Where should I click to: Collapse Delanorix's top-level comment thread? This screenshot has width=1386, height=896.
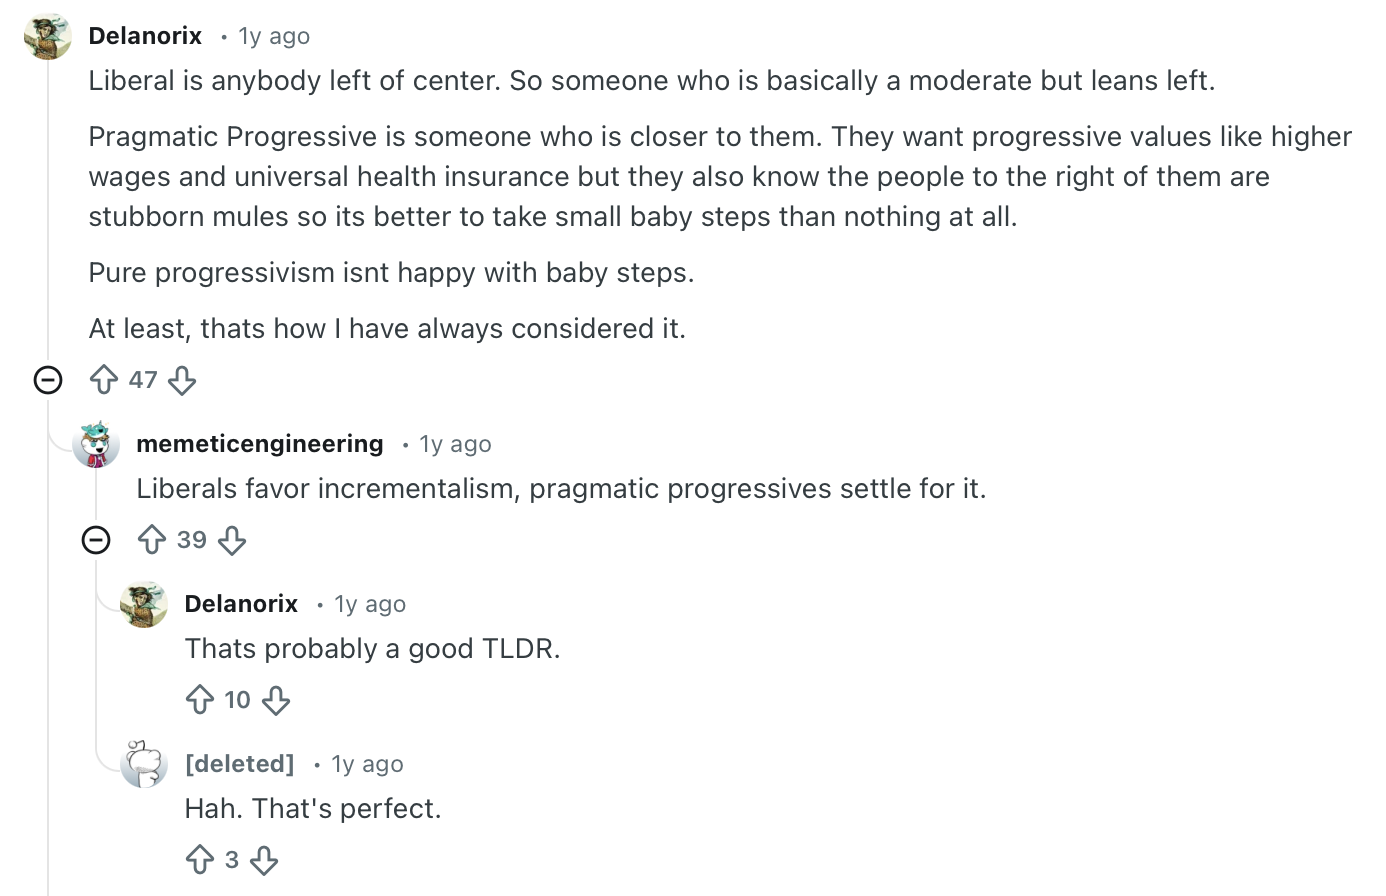click(48, 380)
